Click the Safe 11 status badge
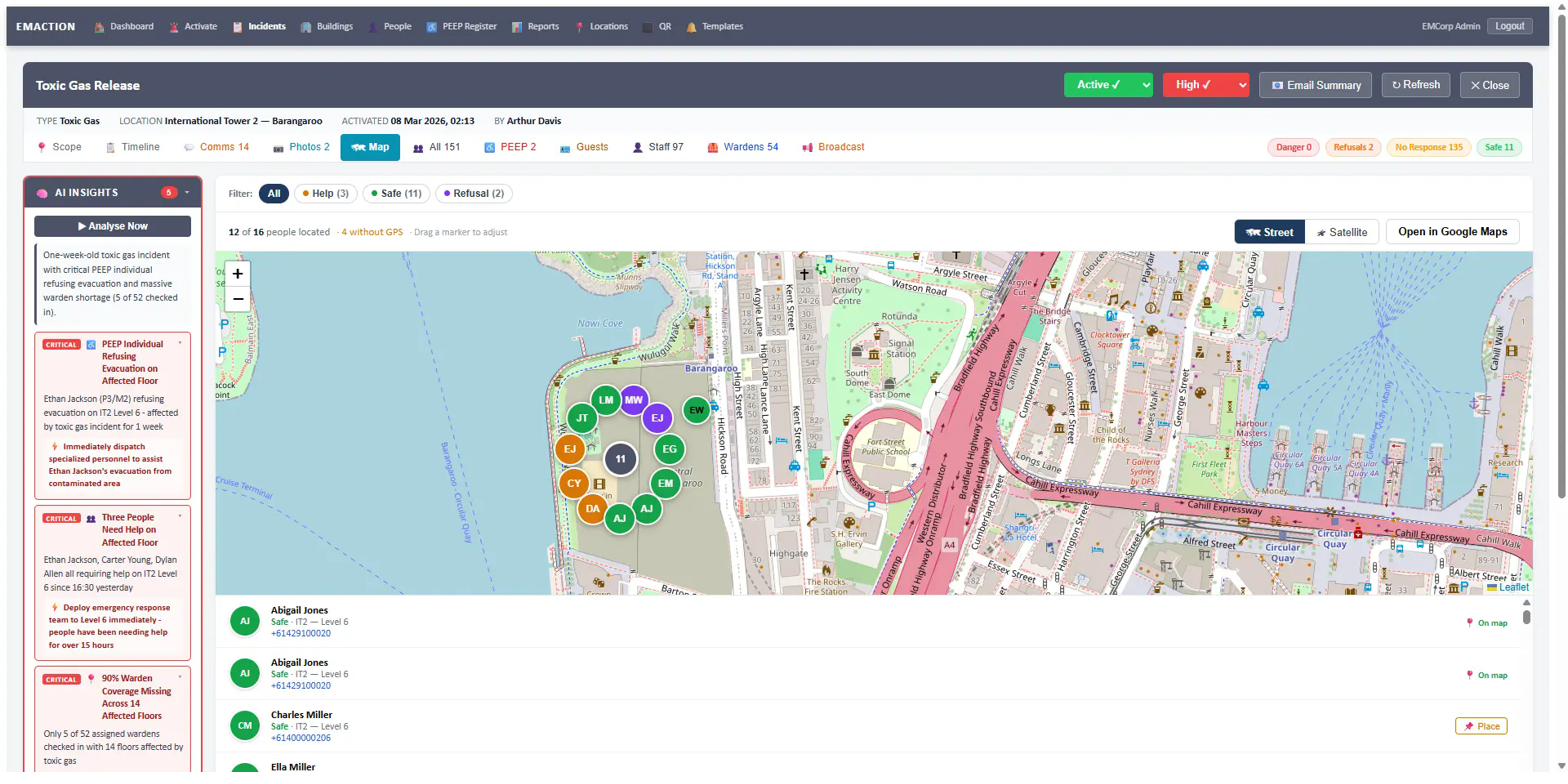Image resolution: width=1568 pixels, height=784 pixels. pyautogui.click(x=1499, y=148)
